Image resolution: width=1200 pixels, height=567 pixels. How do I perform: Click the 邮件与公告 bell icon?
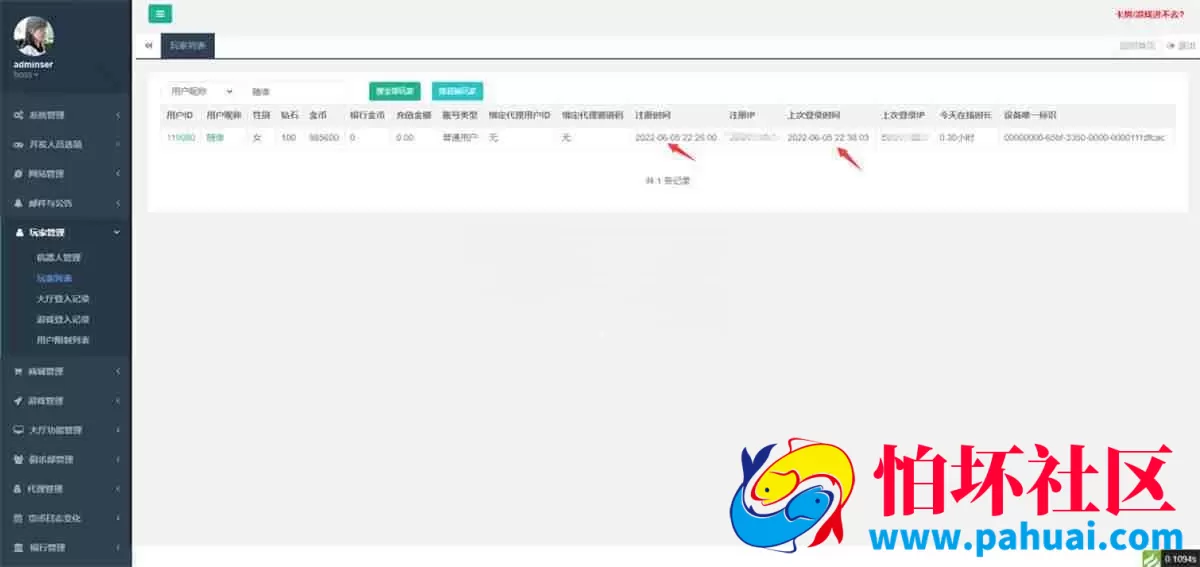19,203
